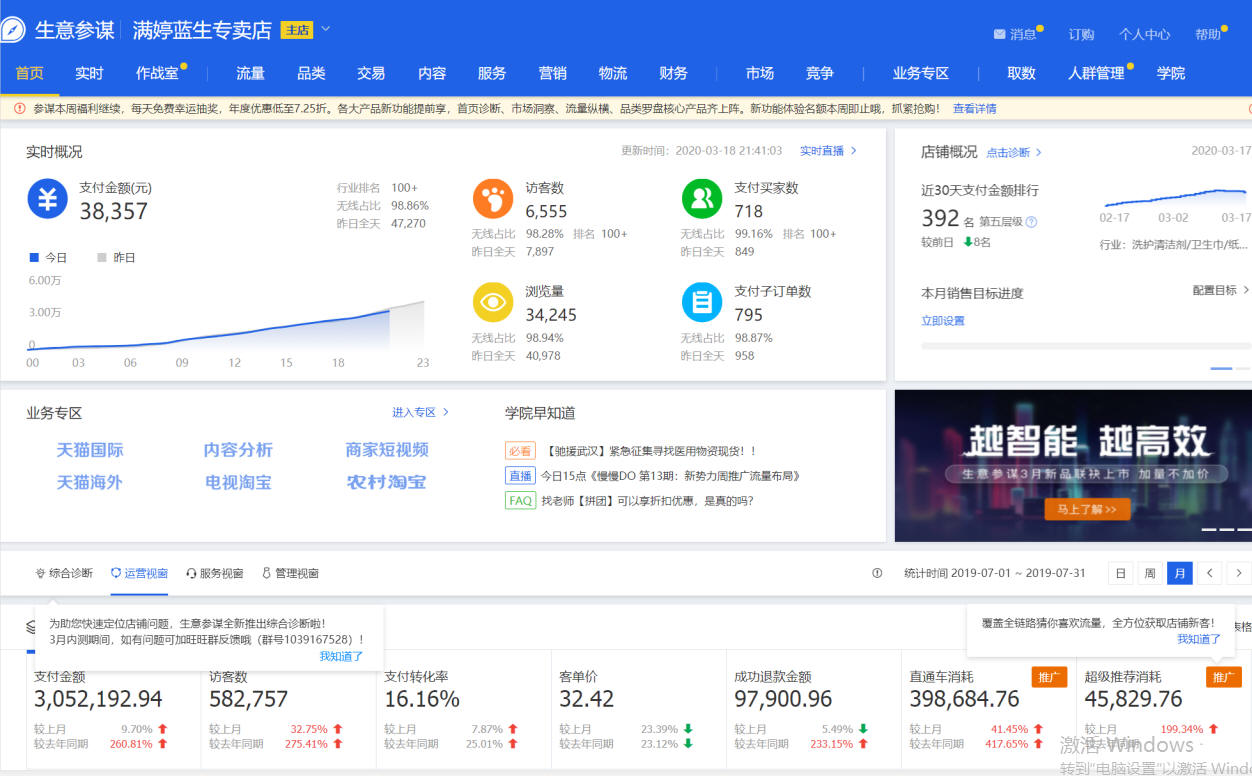Click the green 支付买家数 icon
1252x776 pixels.
point(702,199)
